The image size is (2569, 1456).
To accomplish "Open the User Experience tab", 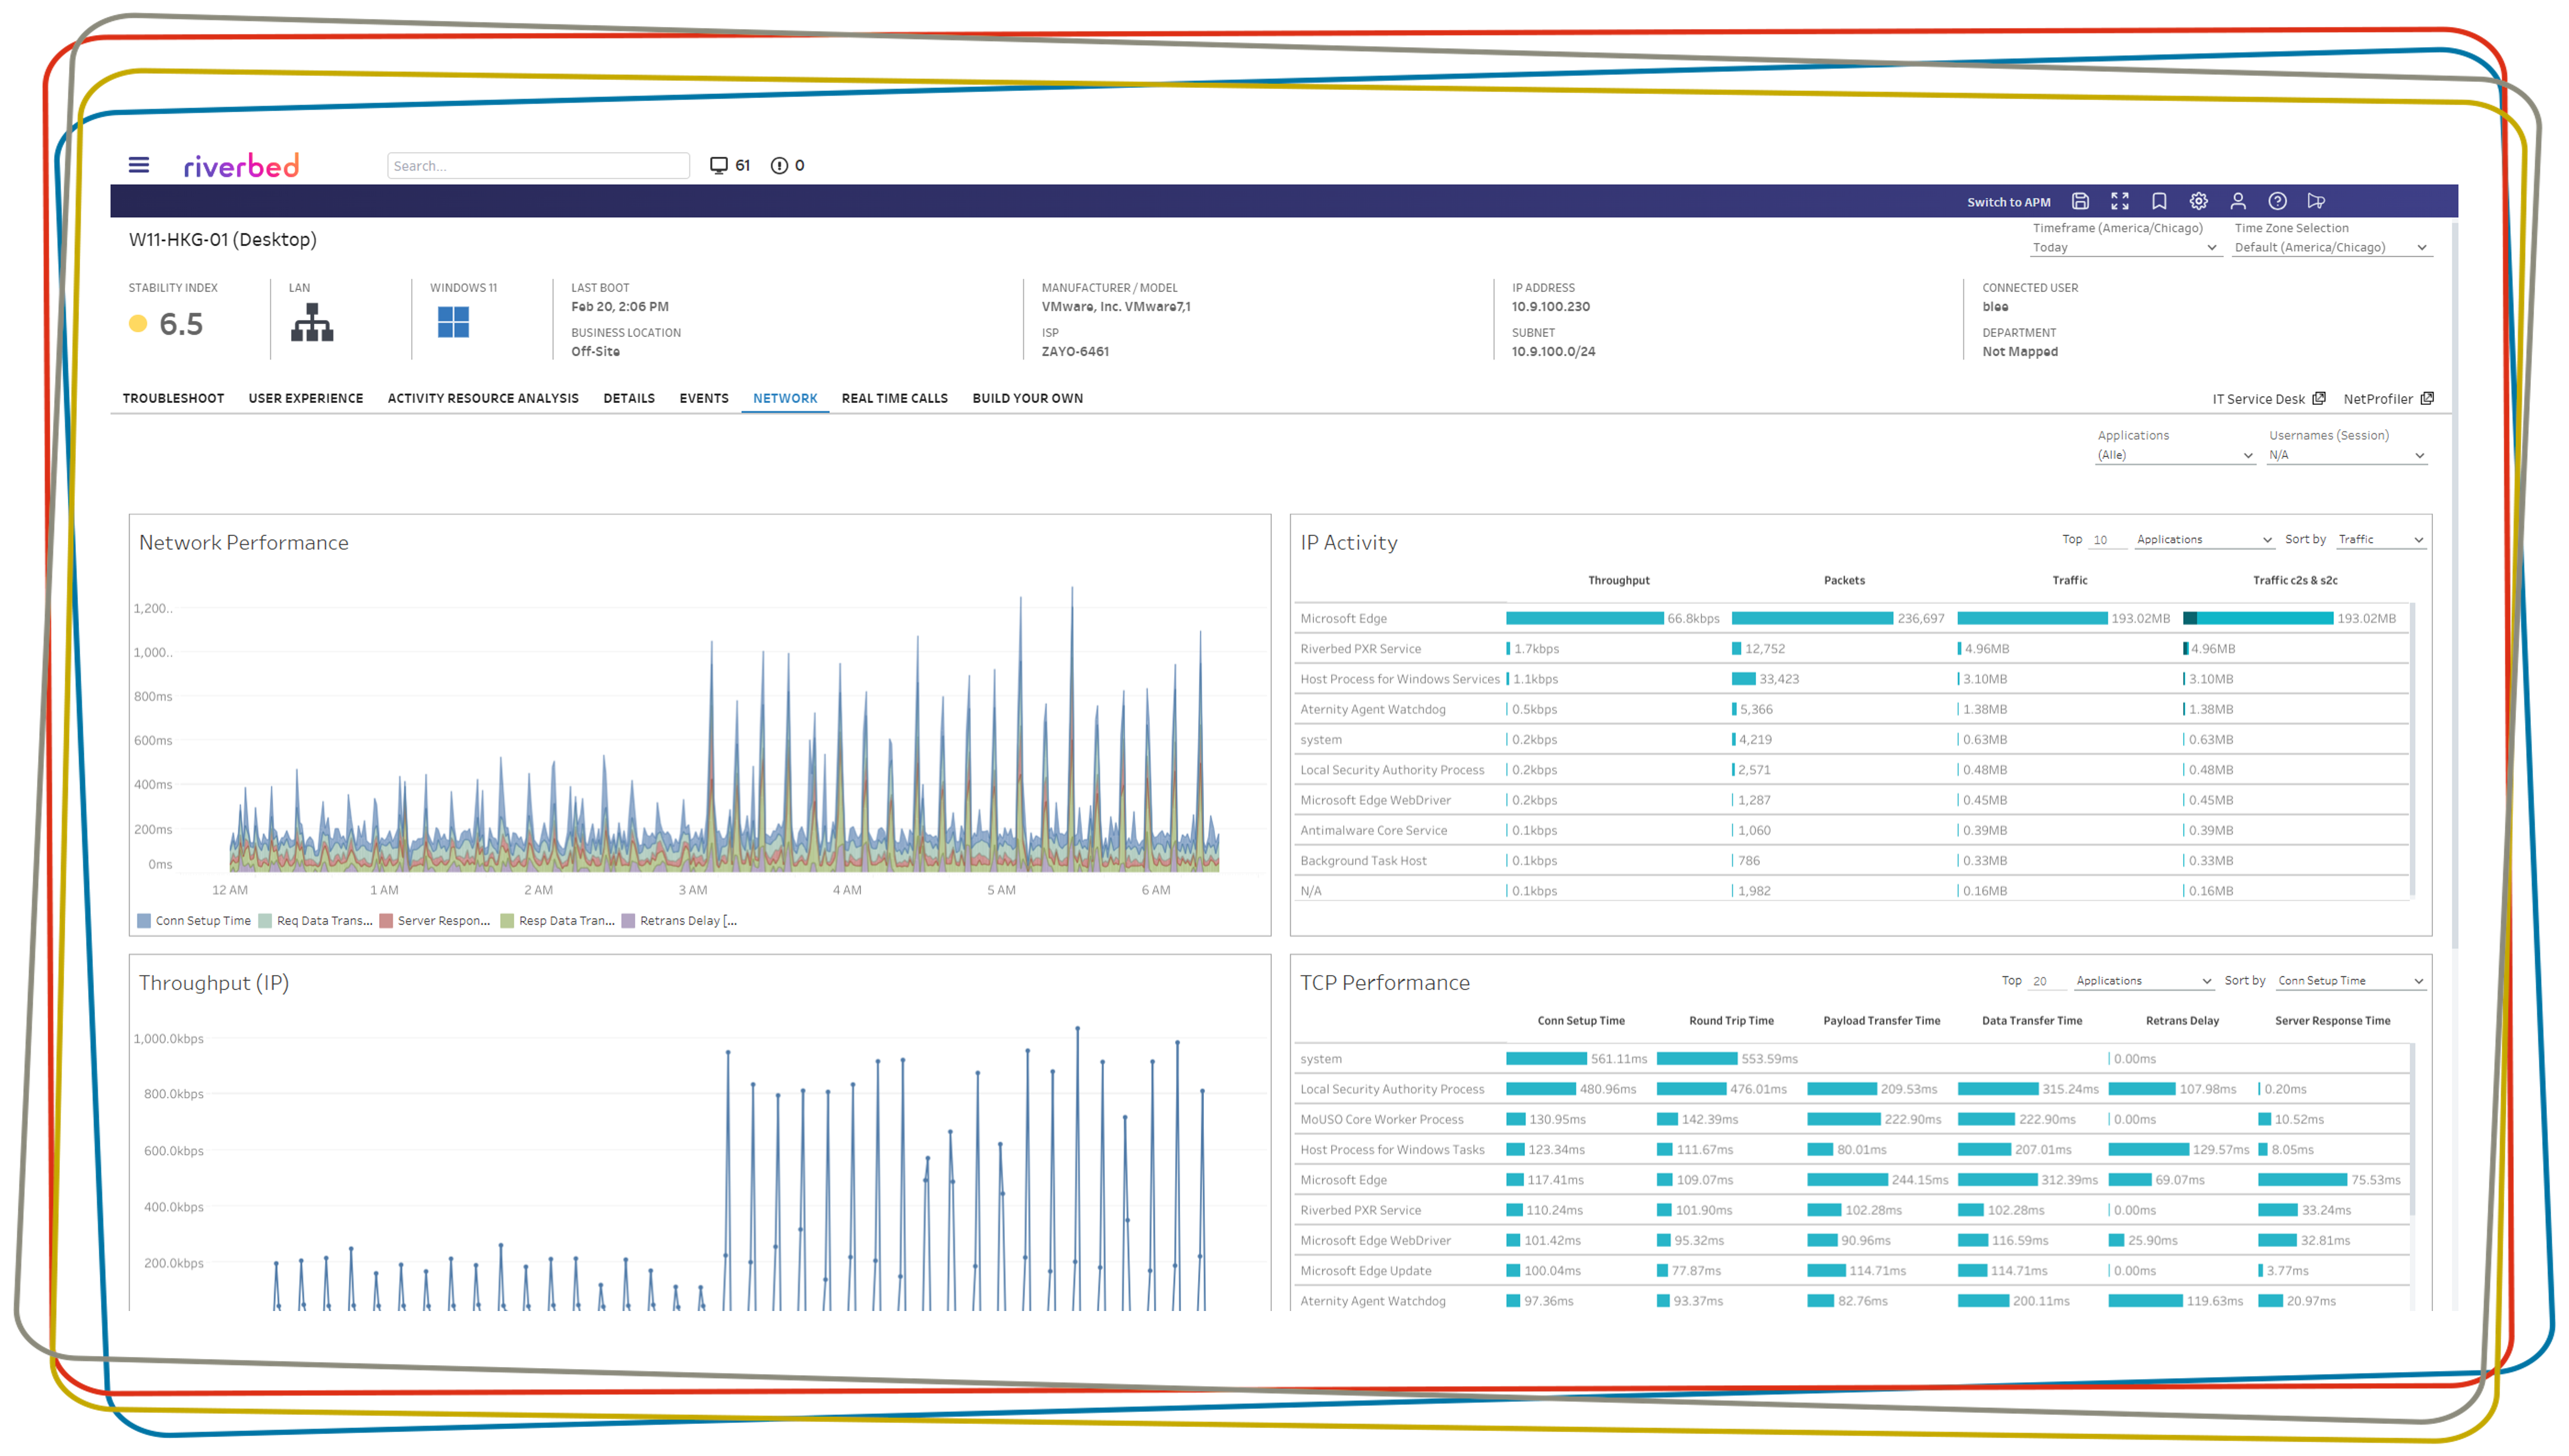I will (306, 398).
